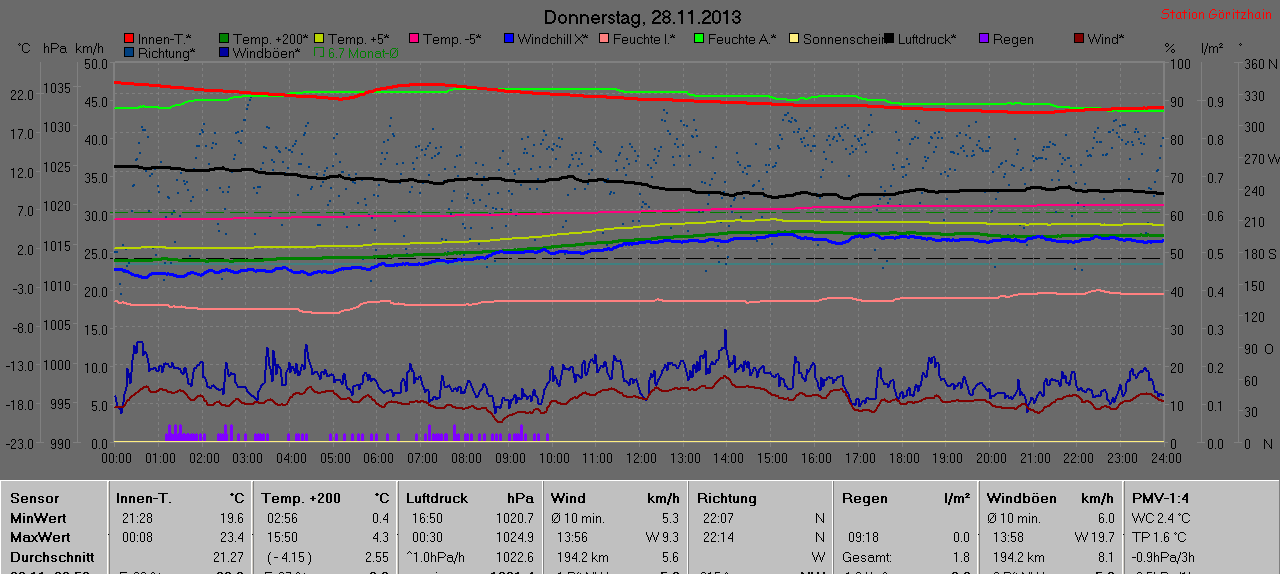The width and height of the screenshot is (1280, 574).
Task: Select the Sonnenschein legend label
Action: [x=843, y=39]
